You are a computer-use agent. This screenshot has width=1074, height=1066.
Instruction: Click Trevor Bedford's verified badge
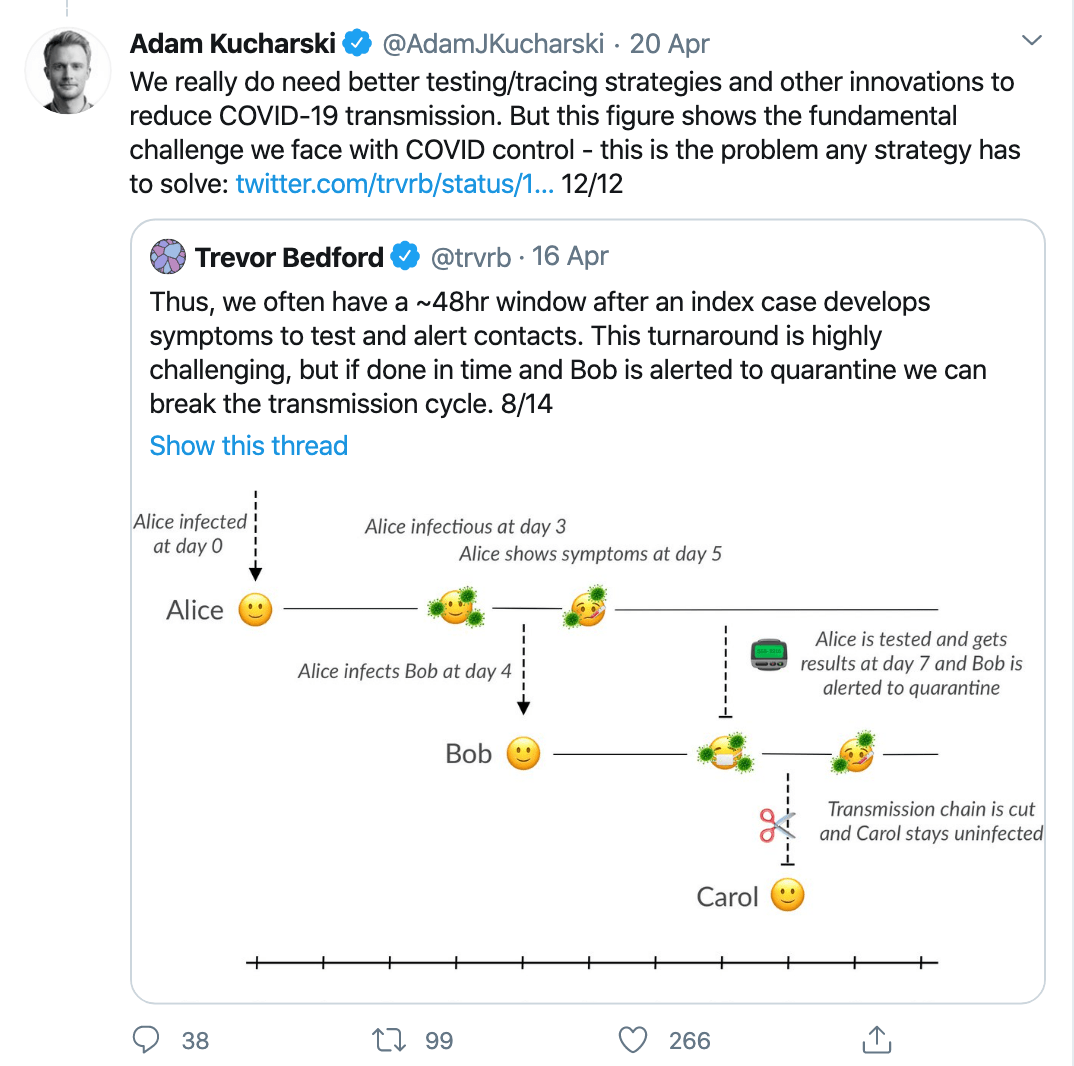point(405,257)
